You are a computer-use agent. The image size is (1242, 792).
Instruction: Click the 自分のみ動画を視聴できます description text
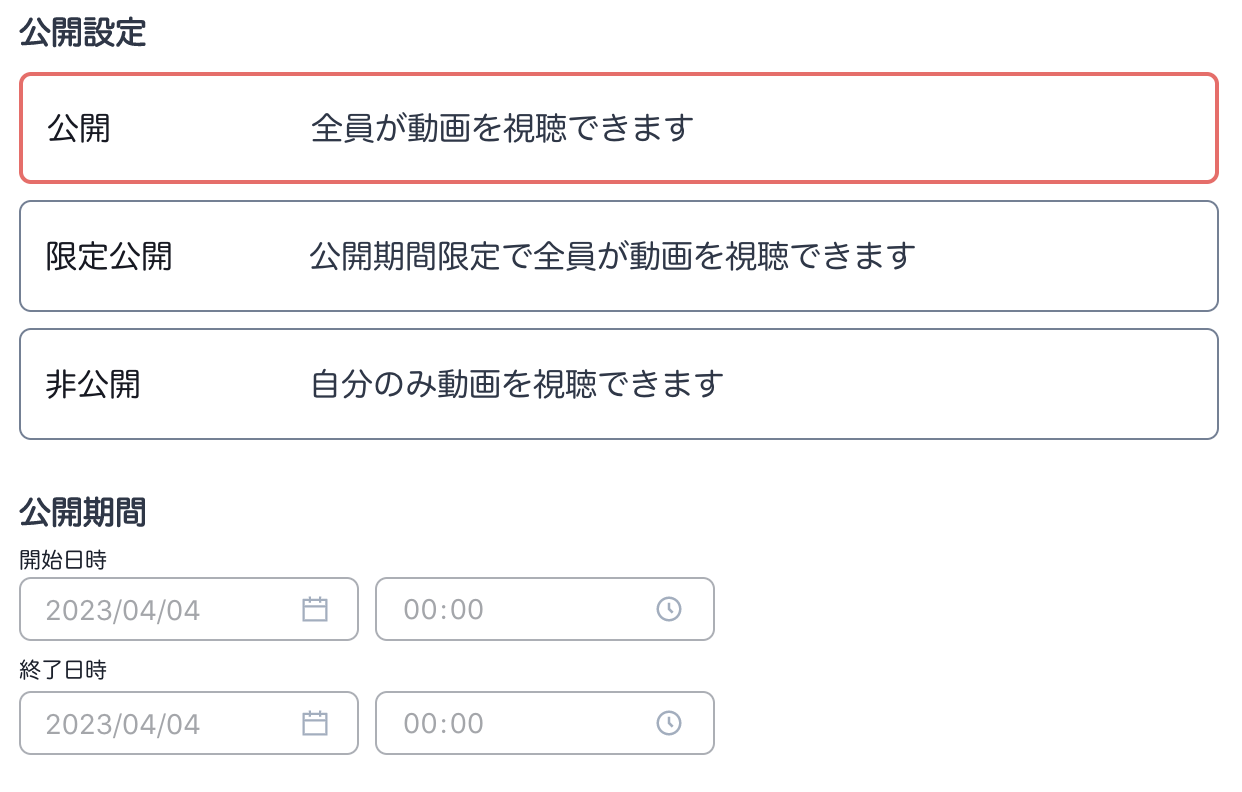coord(517,384)
